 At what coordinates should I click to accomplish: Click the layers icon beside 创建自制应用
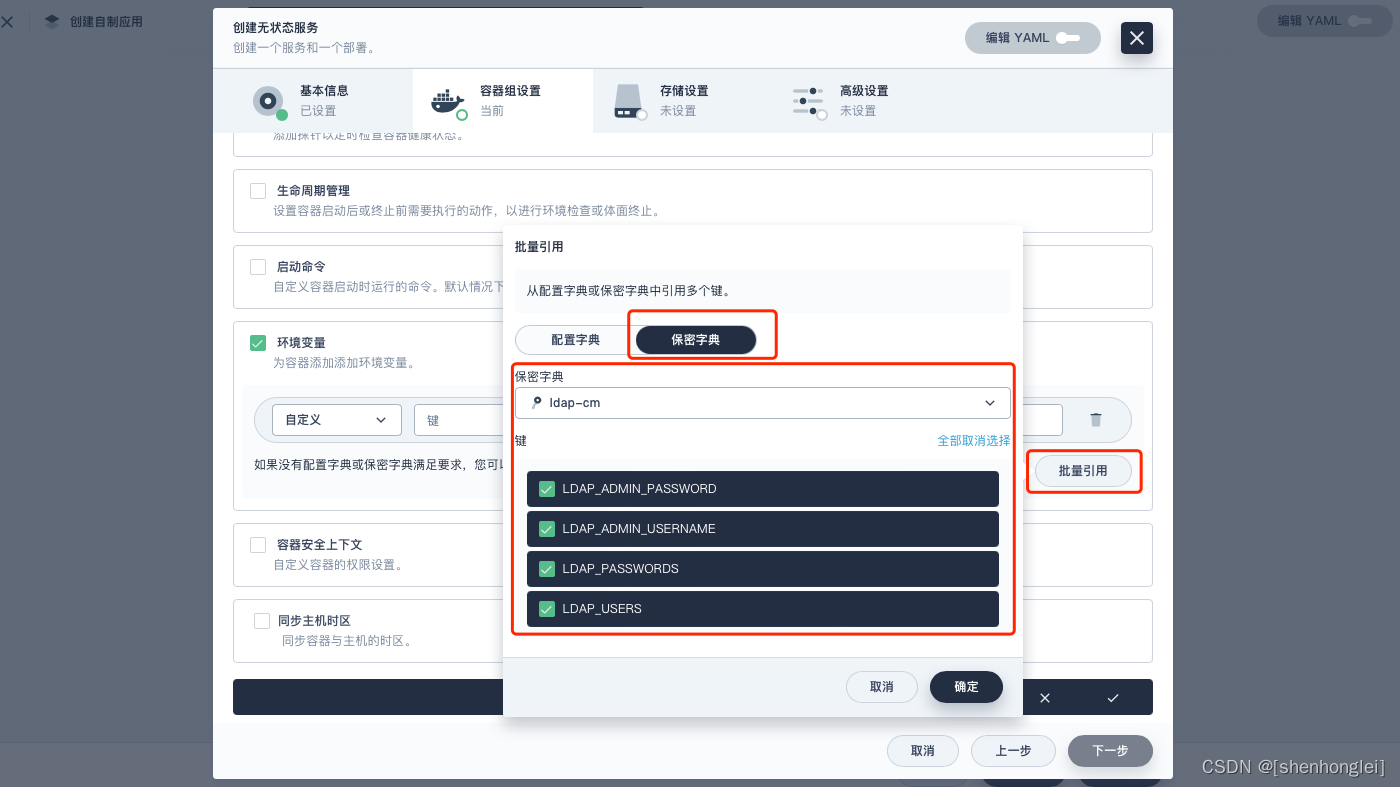coord(52,21)
